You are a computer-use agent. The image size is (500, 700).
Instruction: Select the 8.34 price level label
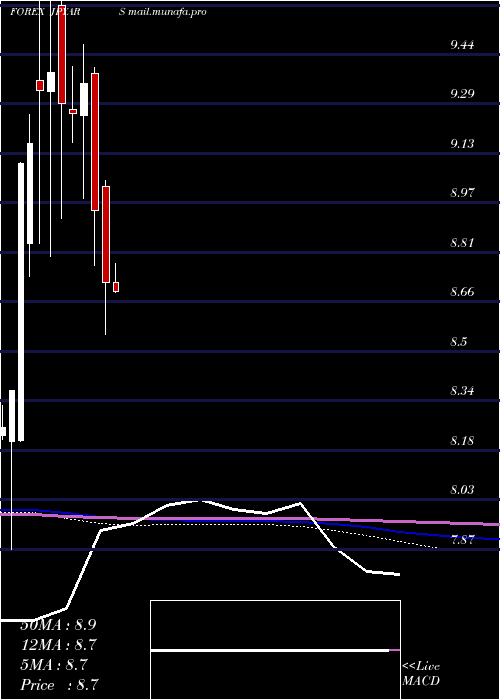[x=462, y=392]
